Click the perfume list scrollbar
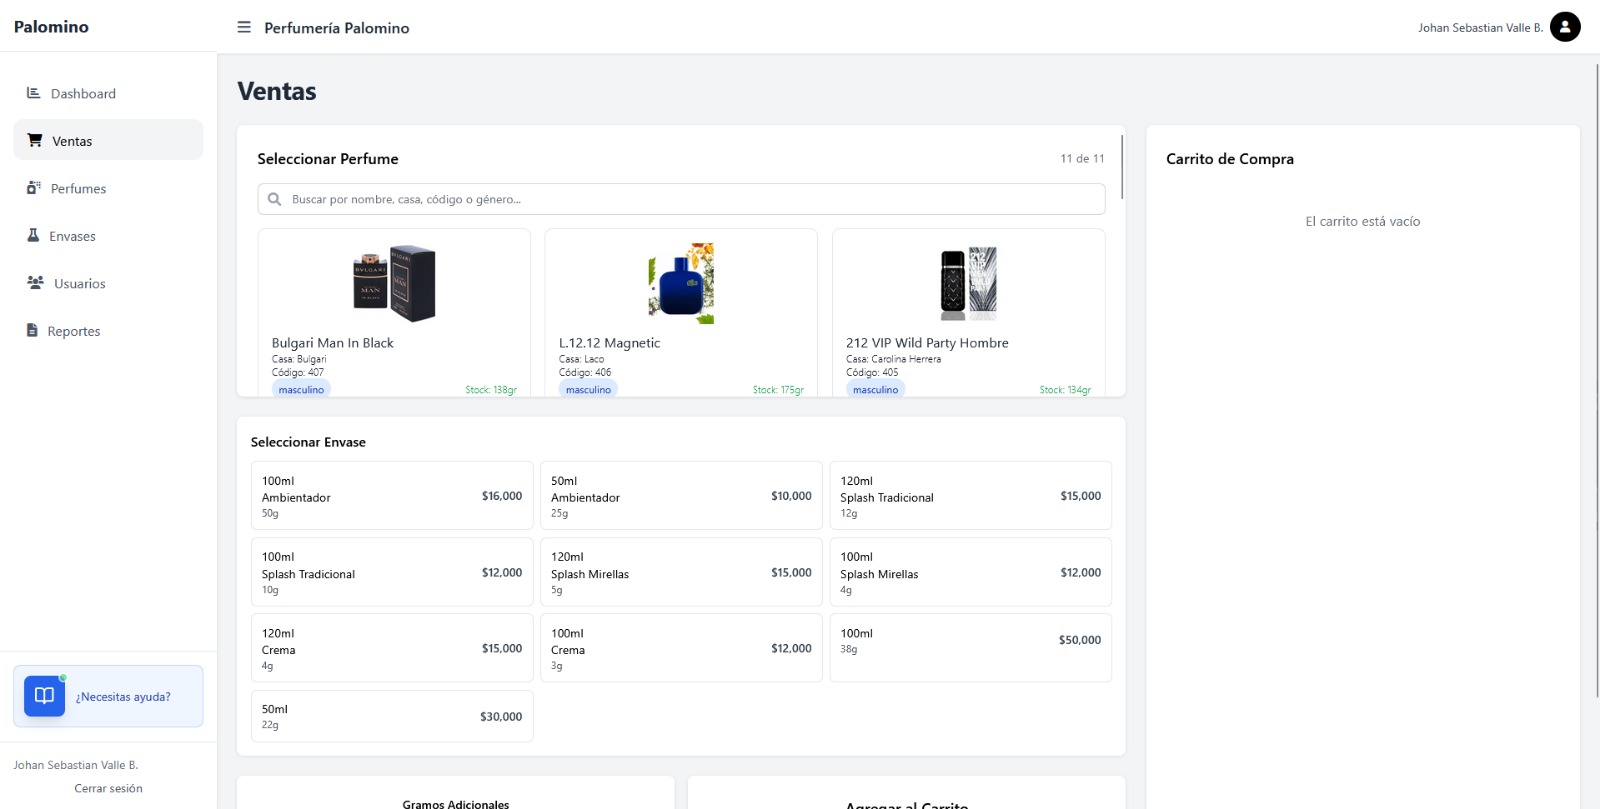Image resolution: width=1600 pixels, height=809 pixels. (x=1122, y=166)
